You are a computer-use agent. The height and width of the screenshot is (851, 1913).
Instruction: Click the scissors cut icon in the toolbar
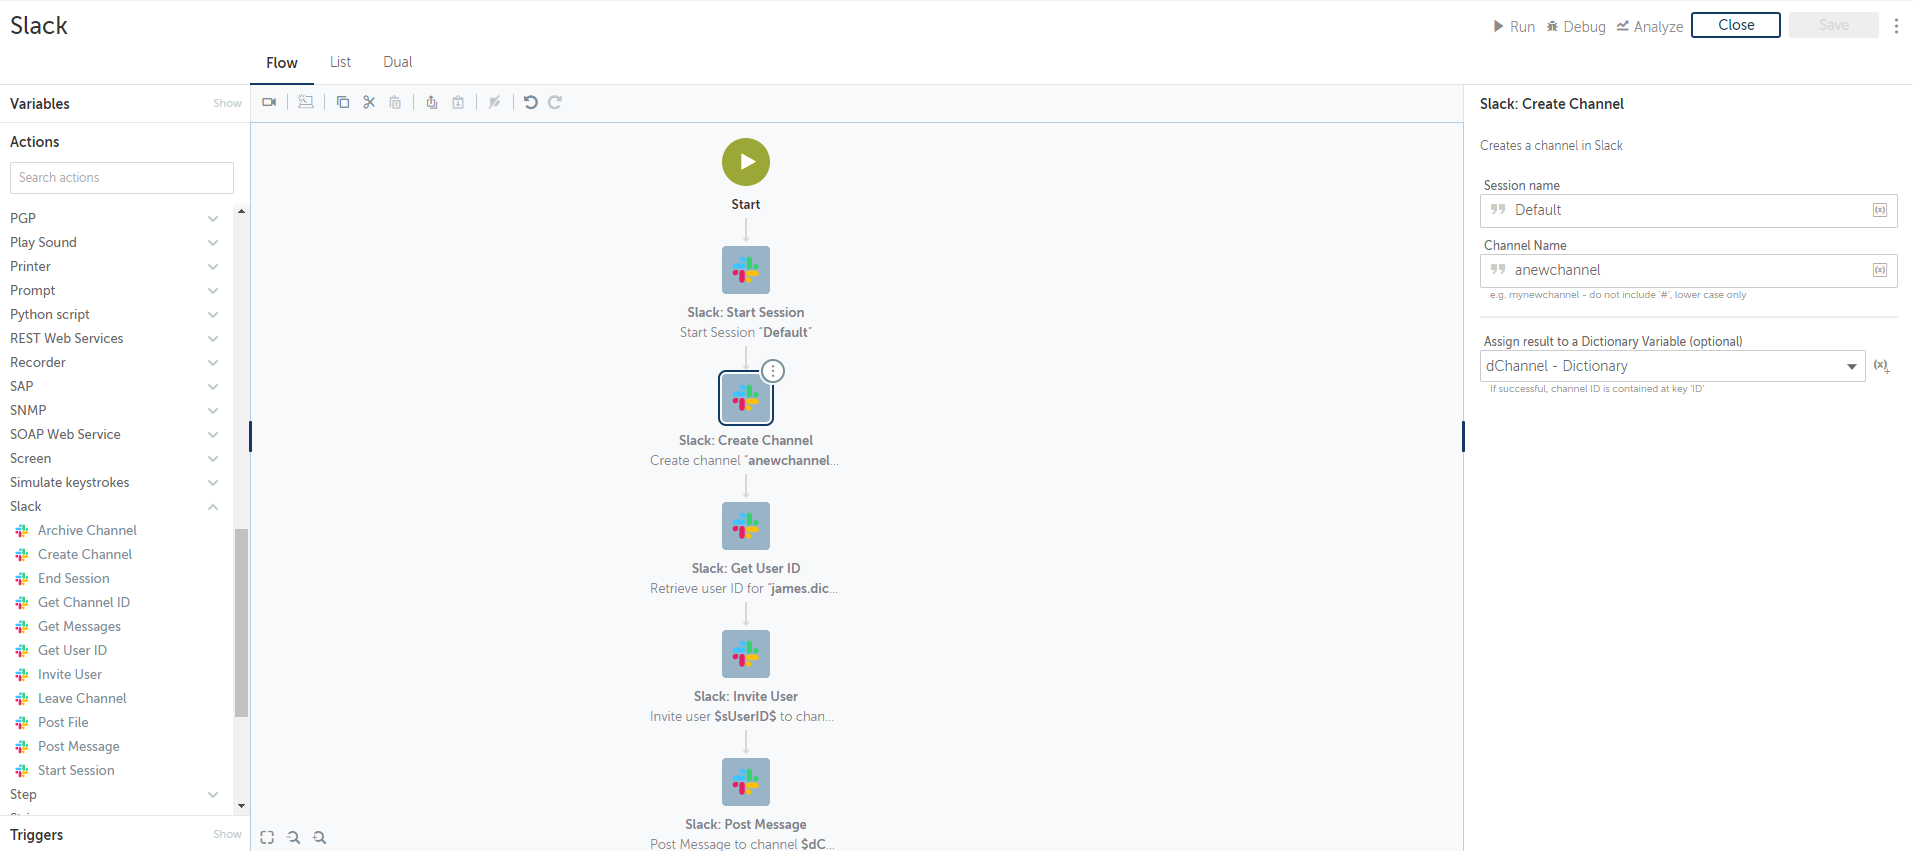369,102
